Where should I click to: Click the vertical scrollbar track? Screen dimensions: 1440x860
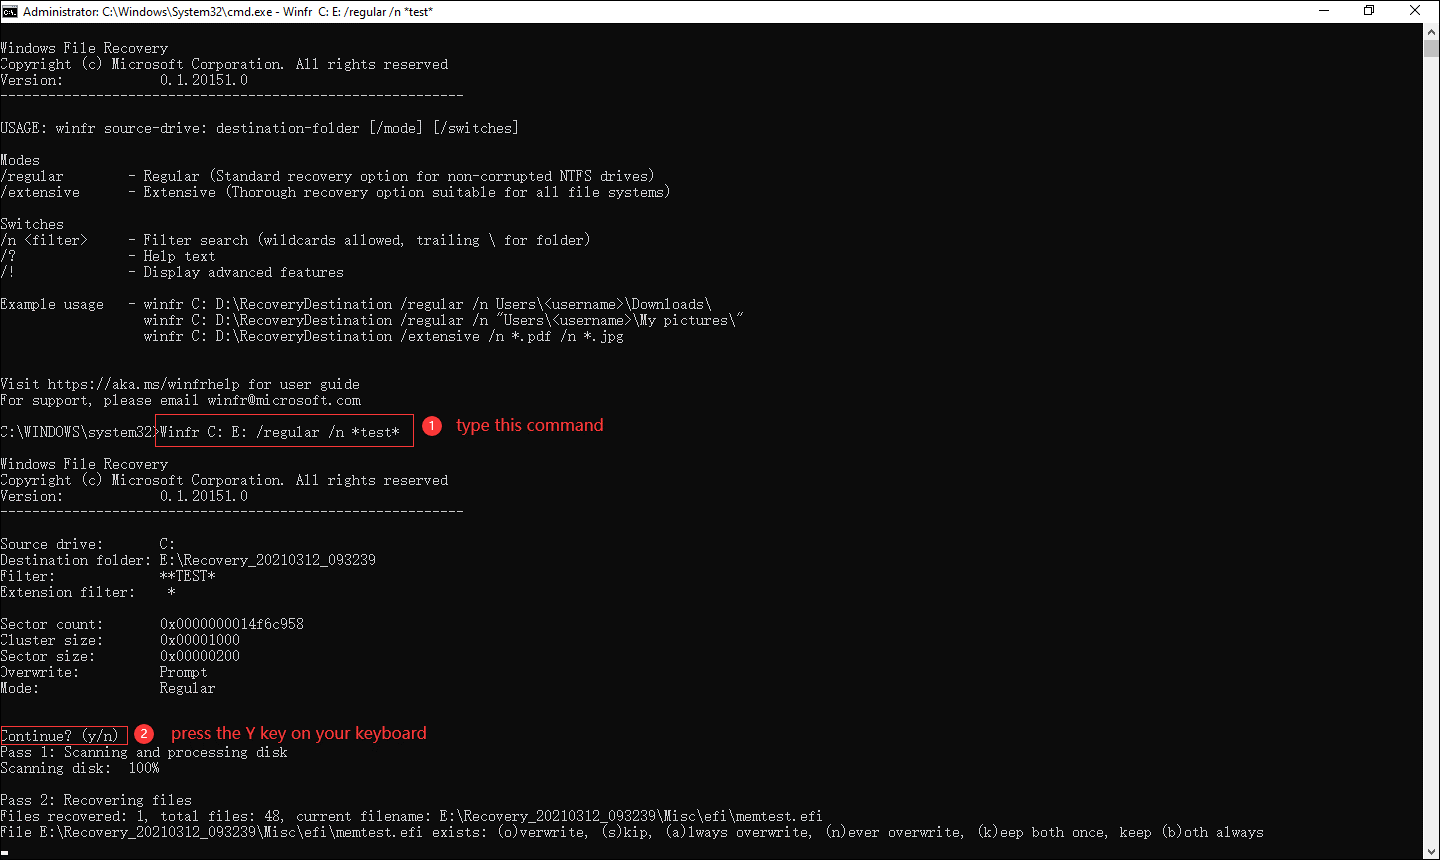coord(1431,450)
